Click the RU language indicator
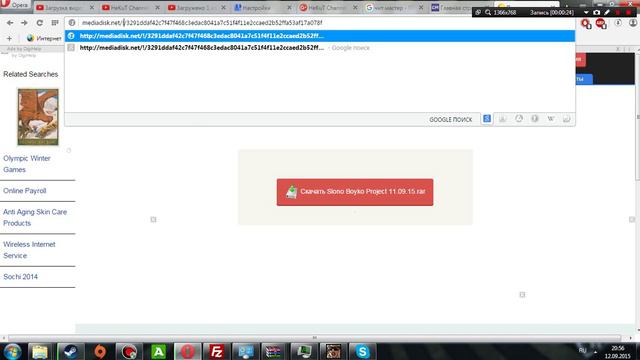The width and height of the screenshot is (640, 360). coord(582,351)
